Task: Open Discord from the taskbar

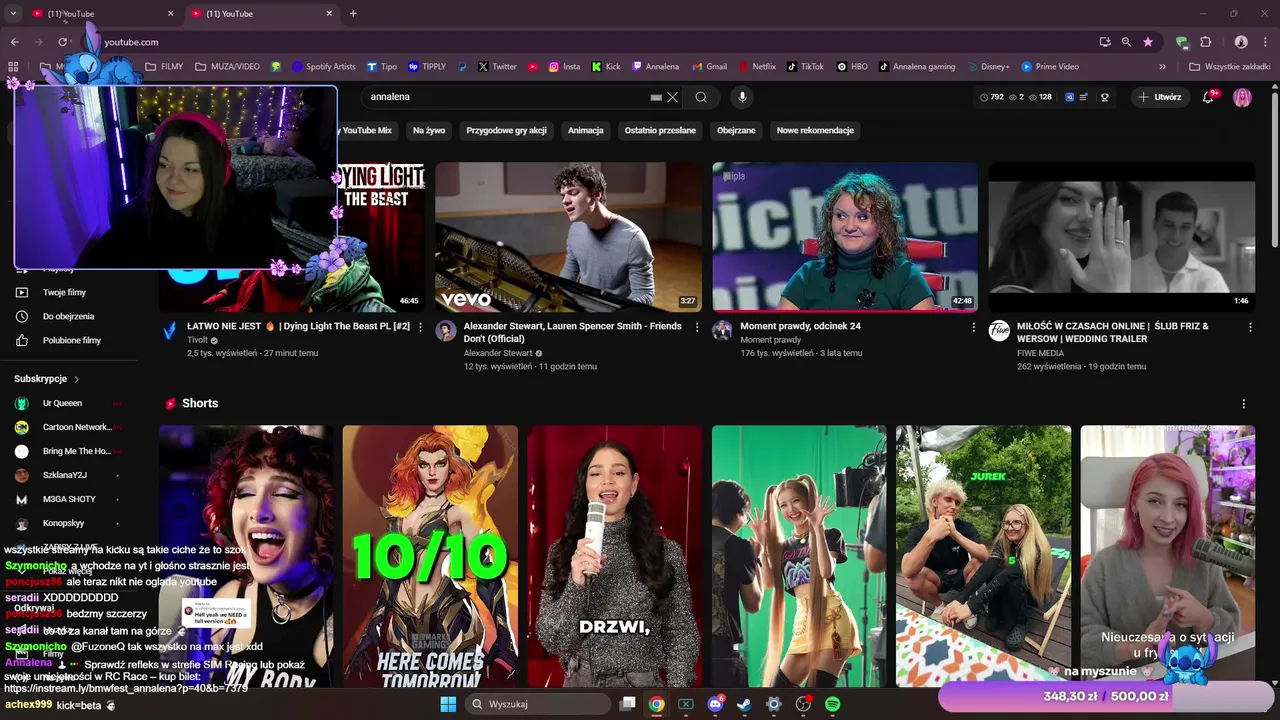Action: point(715,704)
